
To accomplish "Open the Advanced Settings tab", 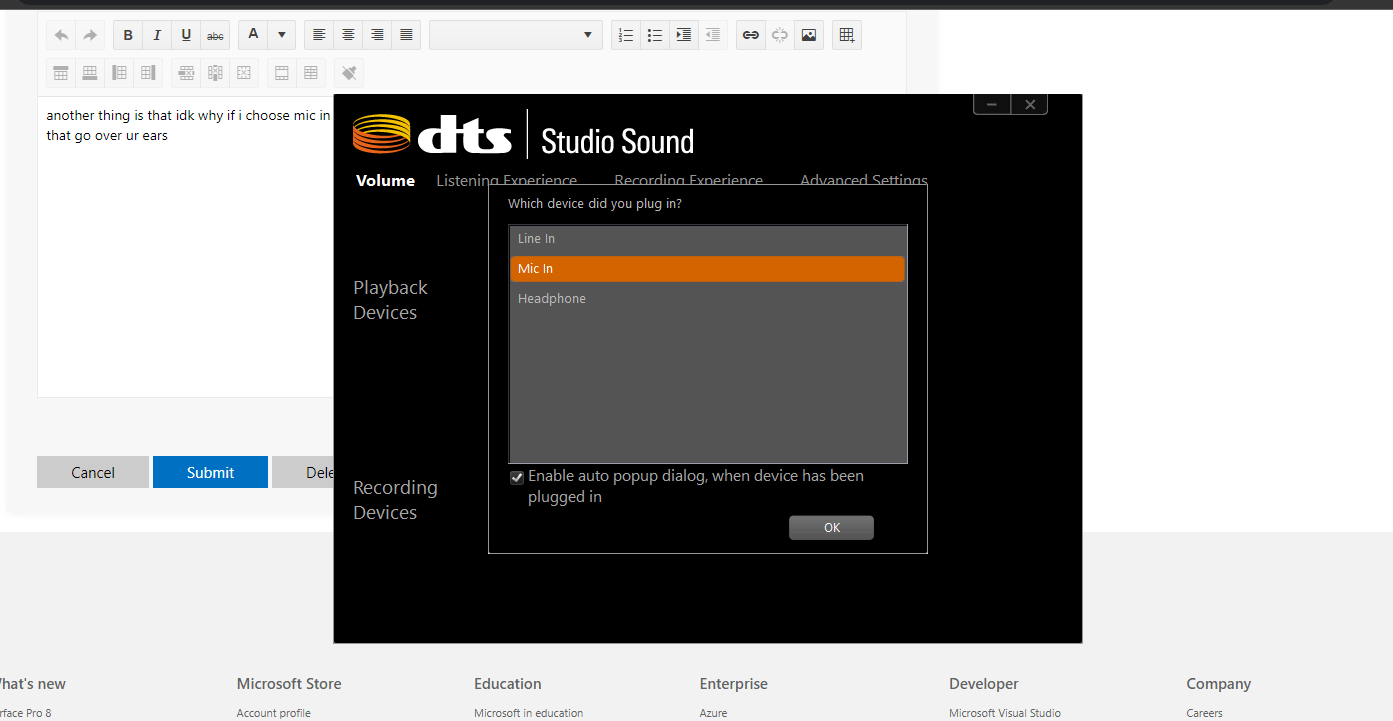I will click(x=864, y=181).
